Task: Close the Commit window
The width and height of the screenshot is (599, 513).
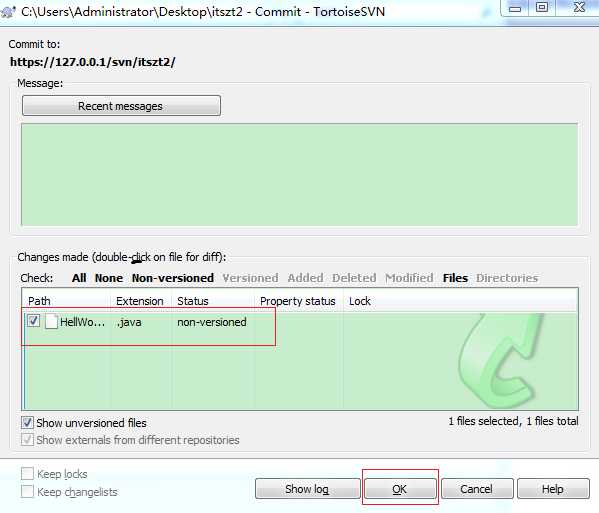Action: 578,8
